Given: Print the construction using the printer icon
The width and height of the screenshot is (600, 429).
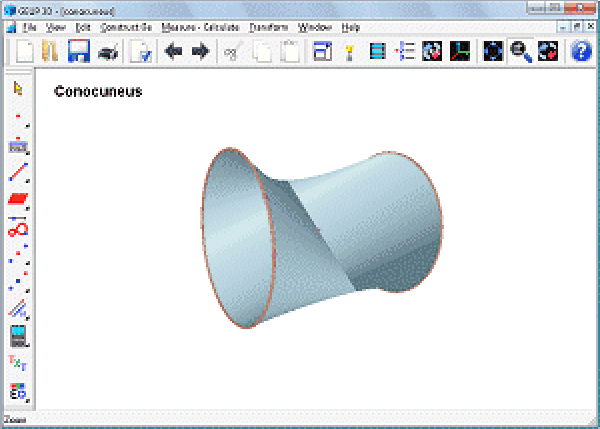Looking at the screenshot, I should click(107, 52).
